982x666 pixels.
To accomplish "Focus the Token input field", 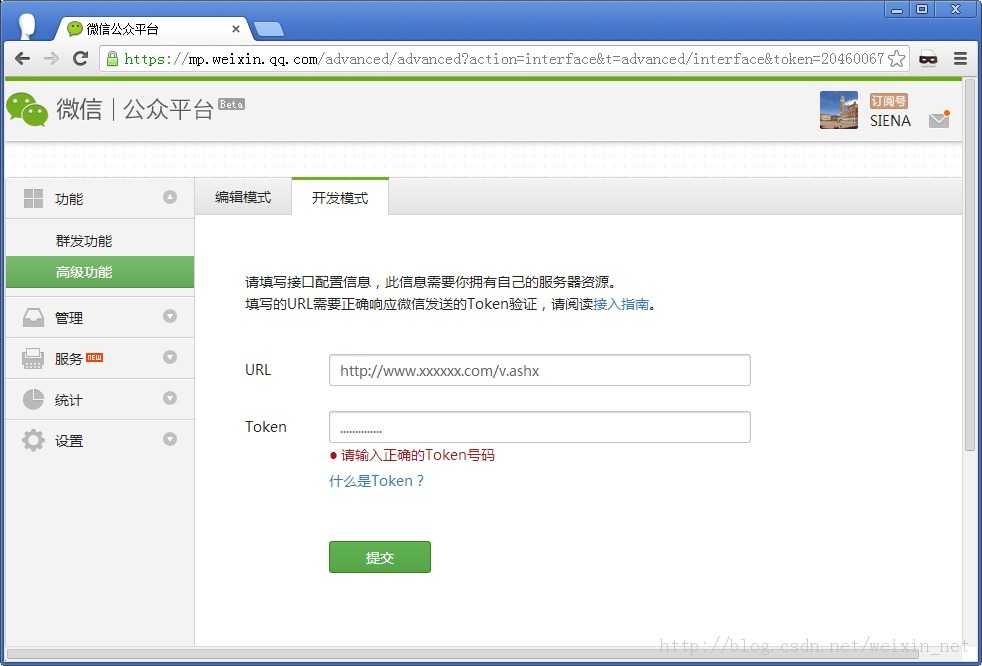I will pyautogui.click(x=539, y=427).
